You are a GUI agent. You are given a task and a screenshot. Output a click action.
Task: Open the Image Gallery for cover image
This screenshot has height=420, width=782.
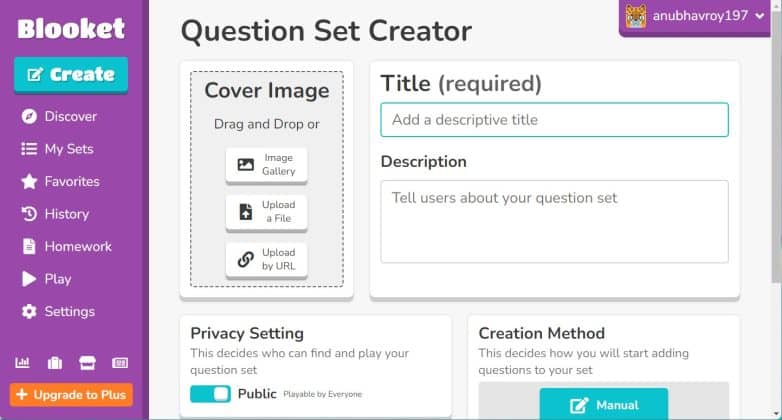point(266,165)
